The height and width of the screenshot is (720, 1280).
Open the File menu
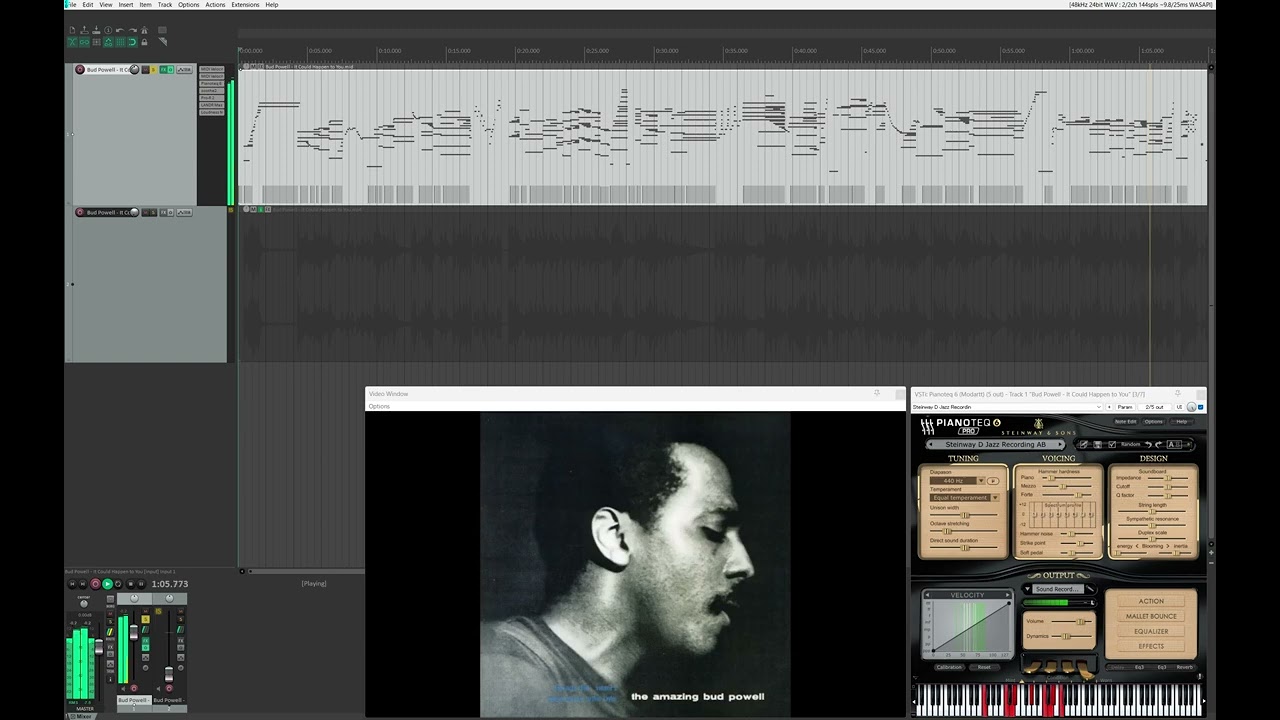[x=70, y=5]
